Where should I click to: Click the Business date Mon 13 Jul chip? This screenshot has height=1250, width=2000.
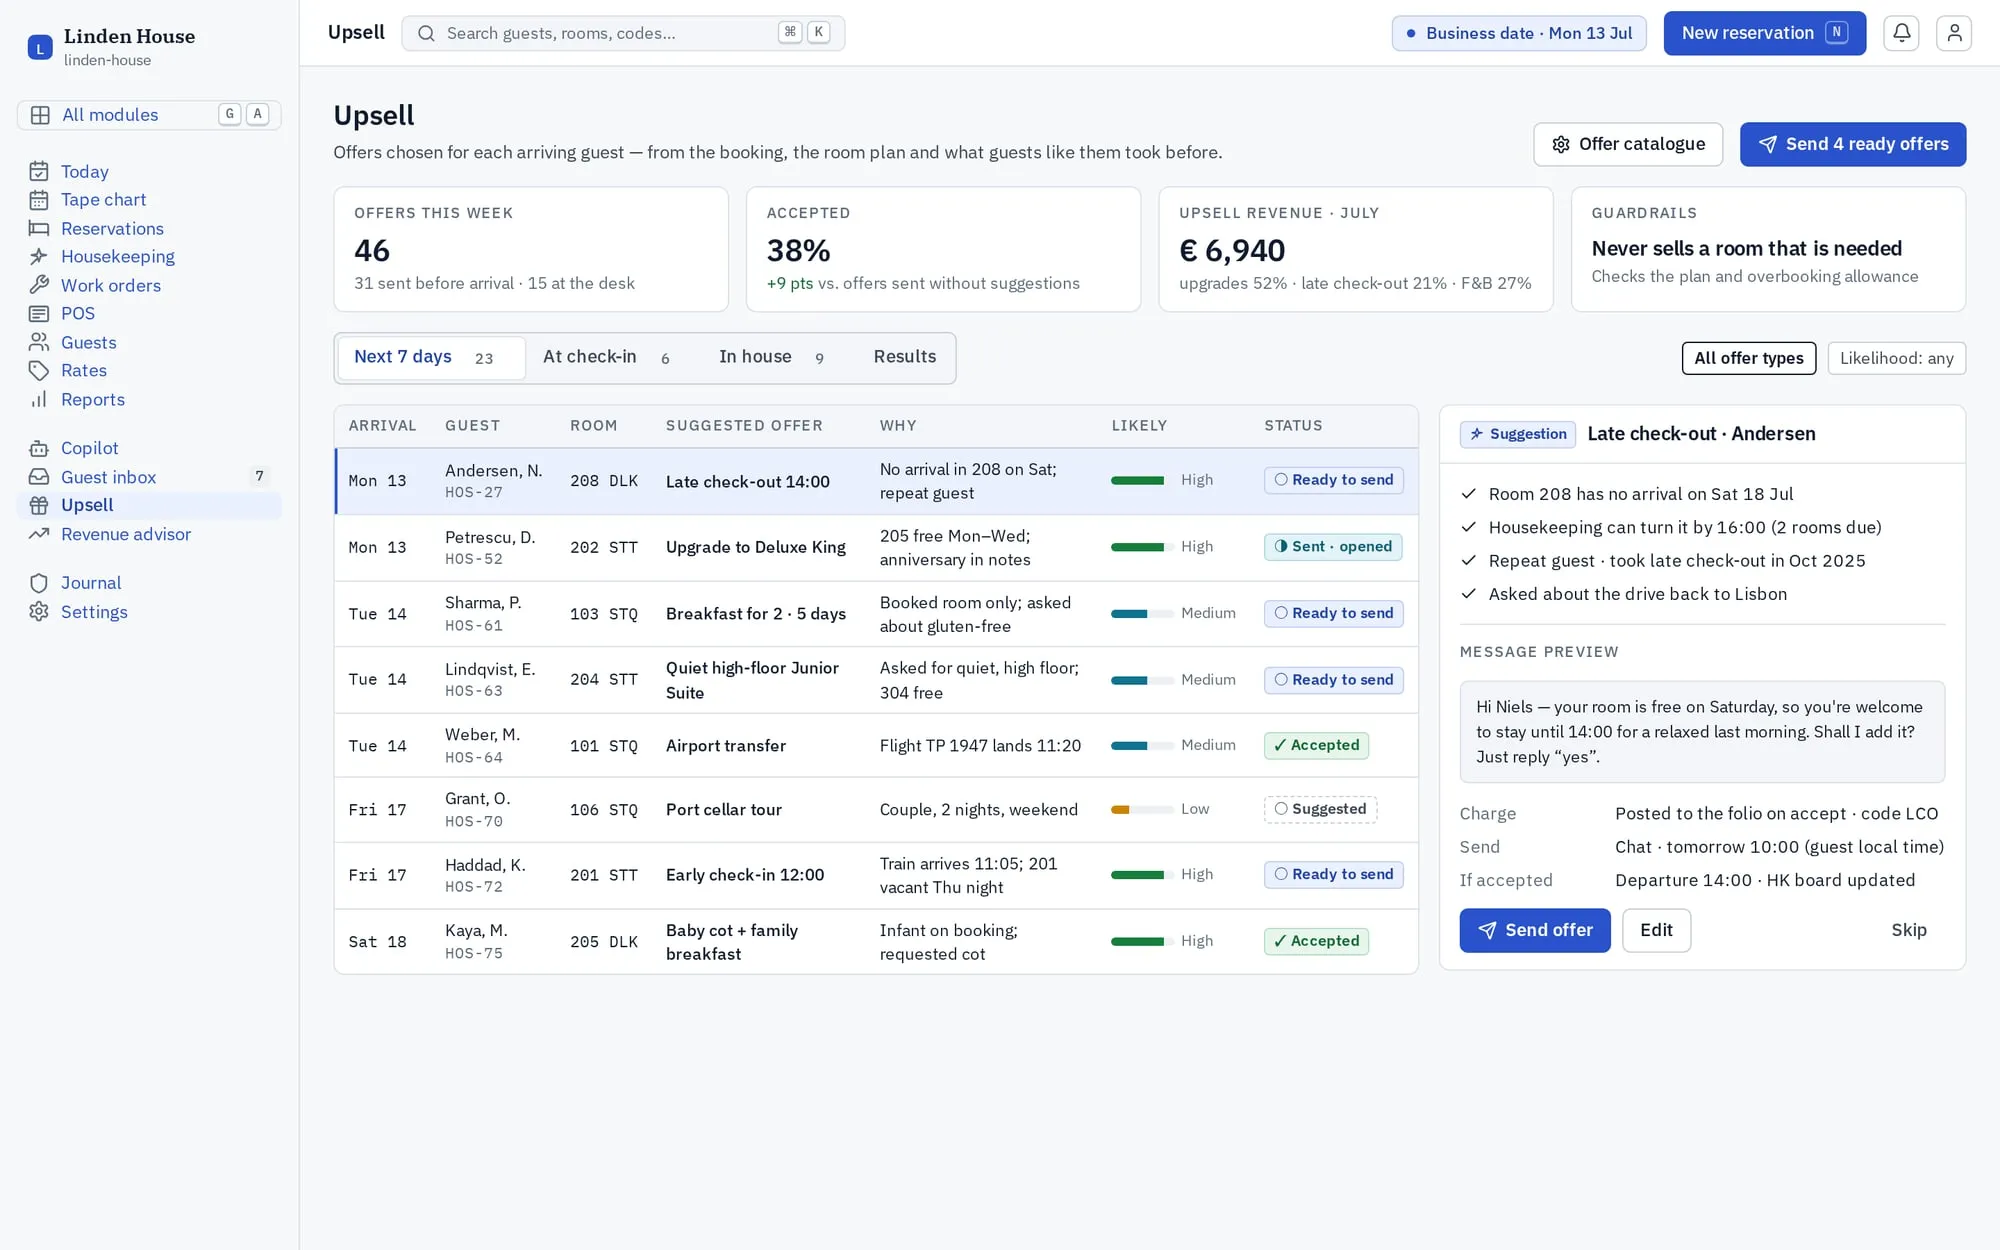tap(1519, 33)
